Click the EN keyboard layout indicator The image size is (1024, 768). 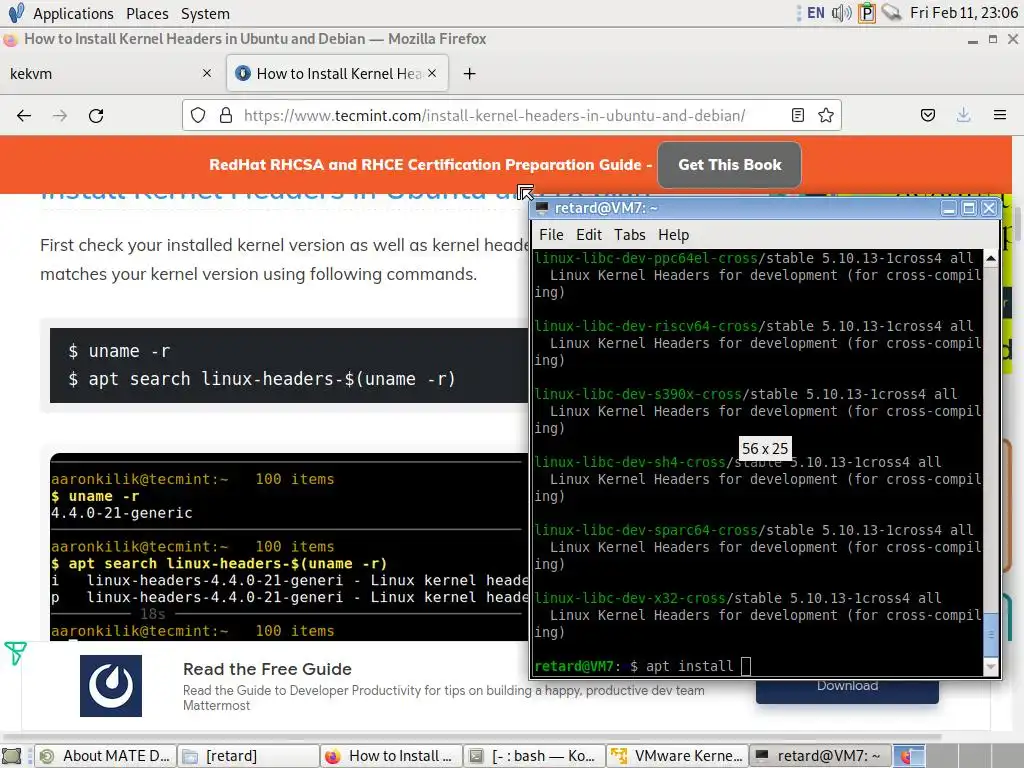(816, 12)
